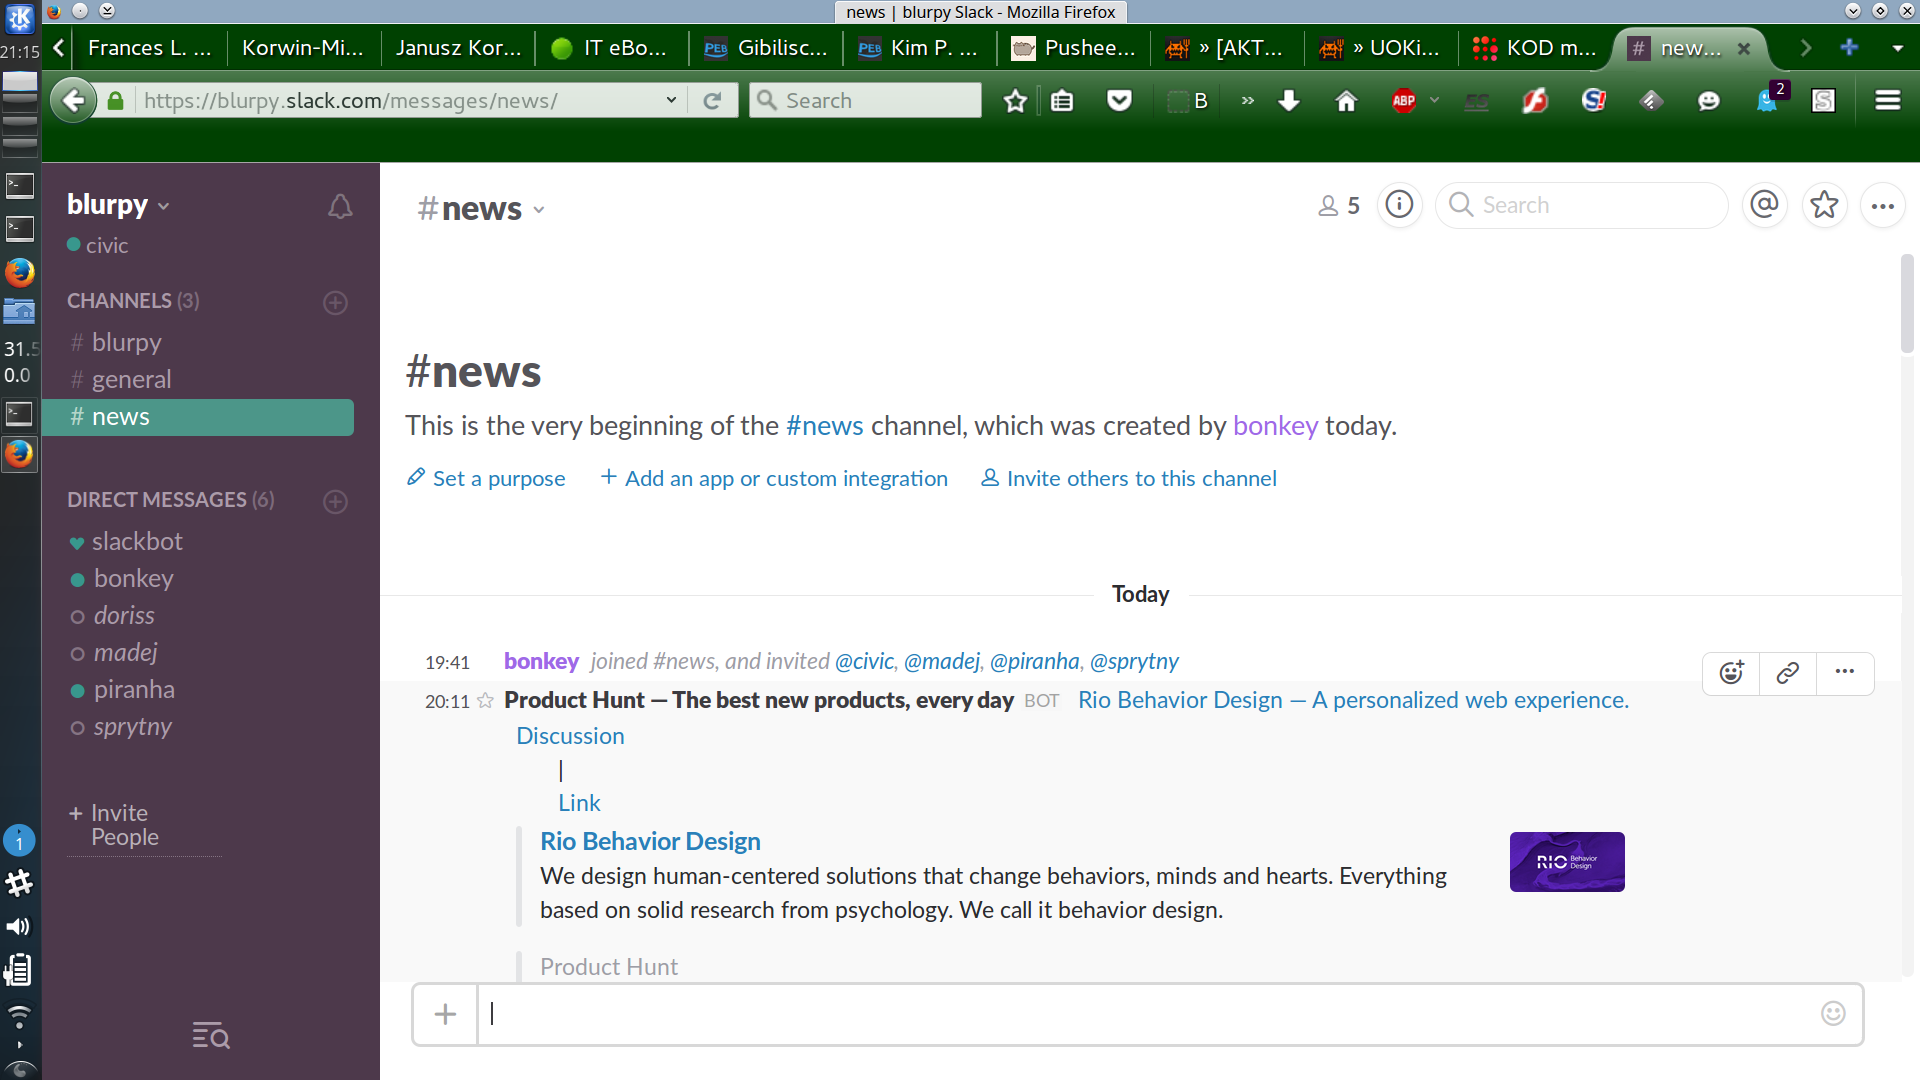Open bonkey author name in message
The image size is (1920, 1080).
[541, 661]
